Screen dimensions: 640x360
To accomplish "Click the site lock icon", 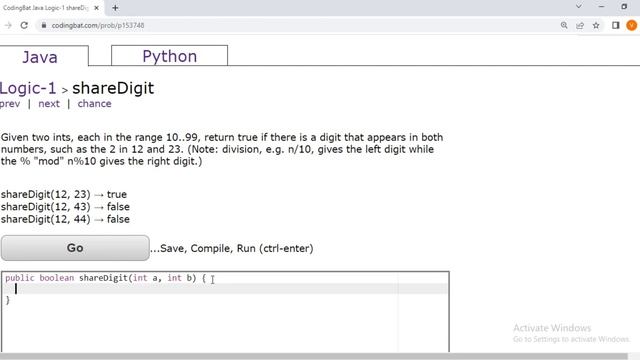I will point(44,25).
